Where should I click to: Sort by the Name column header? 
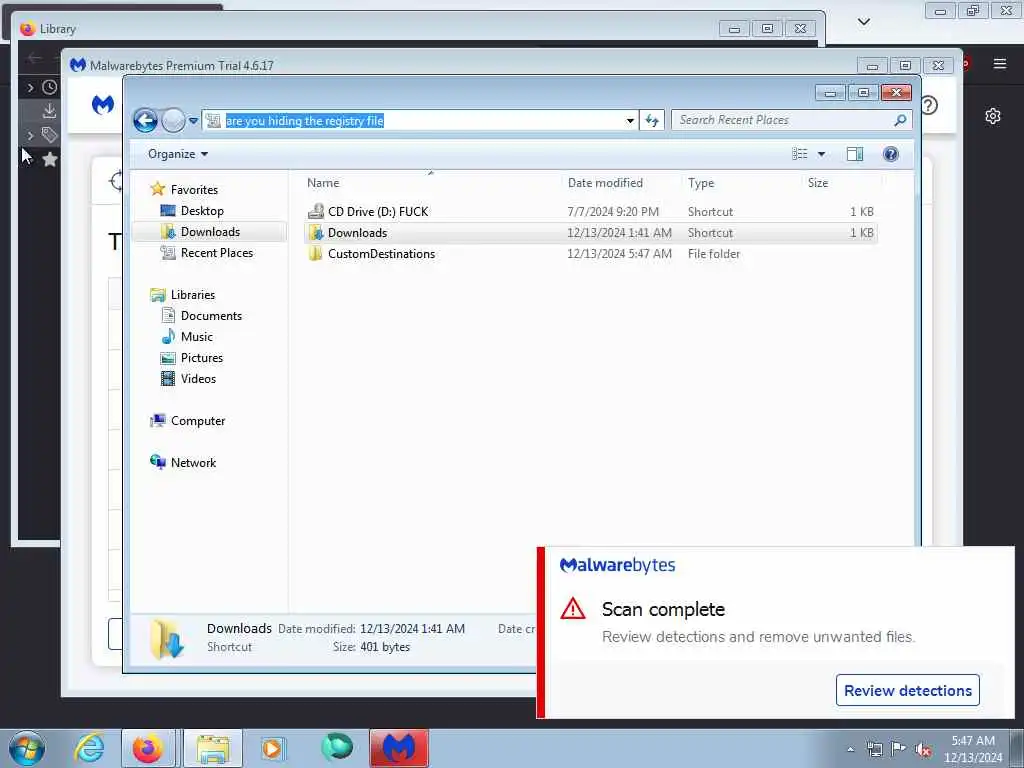click(431, 183)
